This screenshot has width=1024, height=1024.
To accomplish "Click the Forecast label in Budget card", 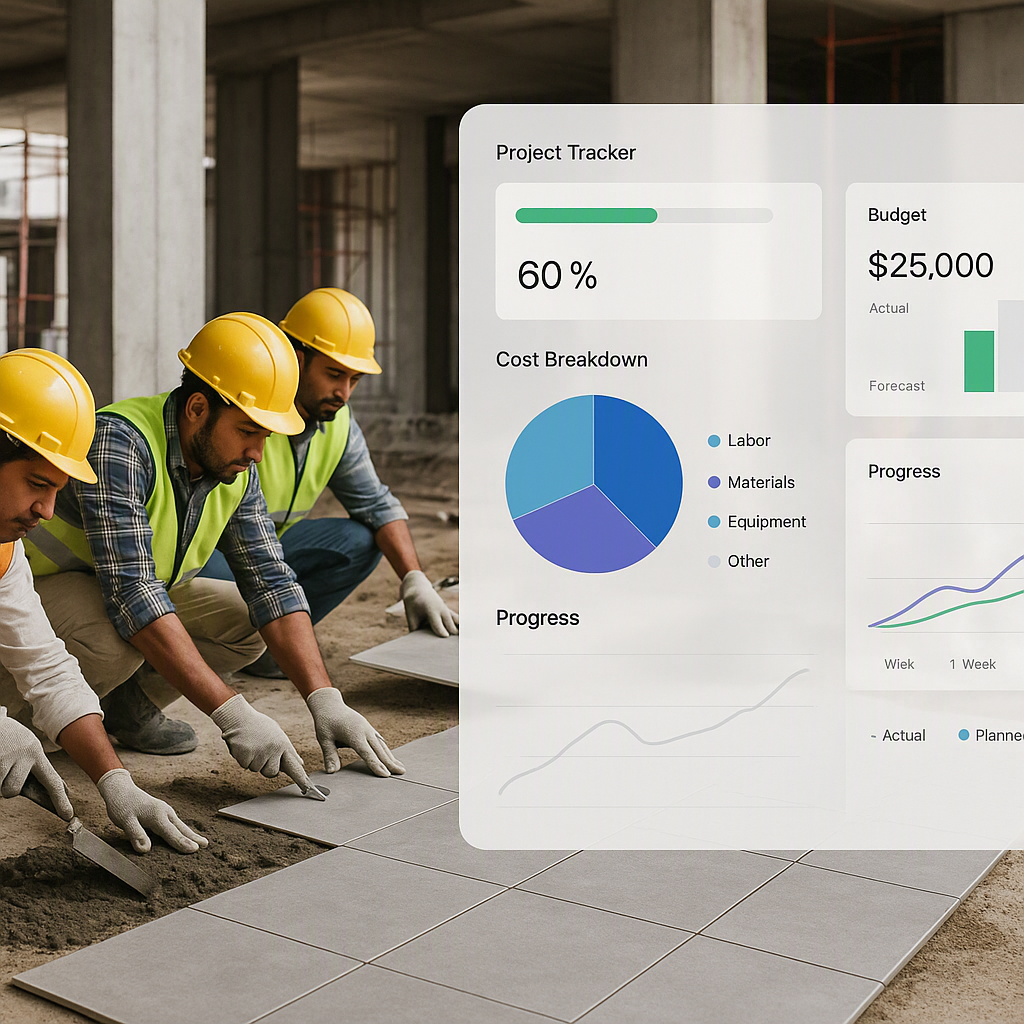I will (897, 386).
